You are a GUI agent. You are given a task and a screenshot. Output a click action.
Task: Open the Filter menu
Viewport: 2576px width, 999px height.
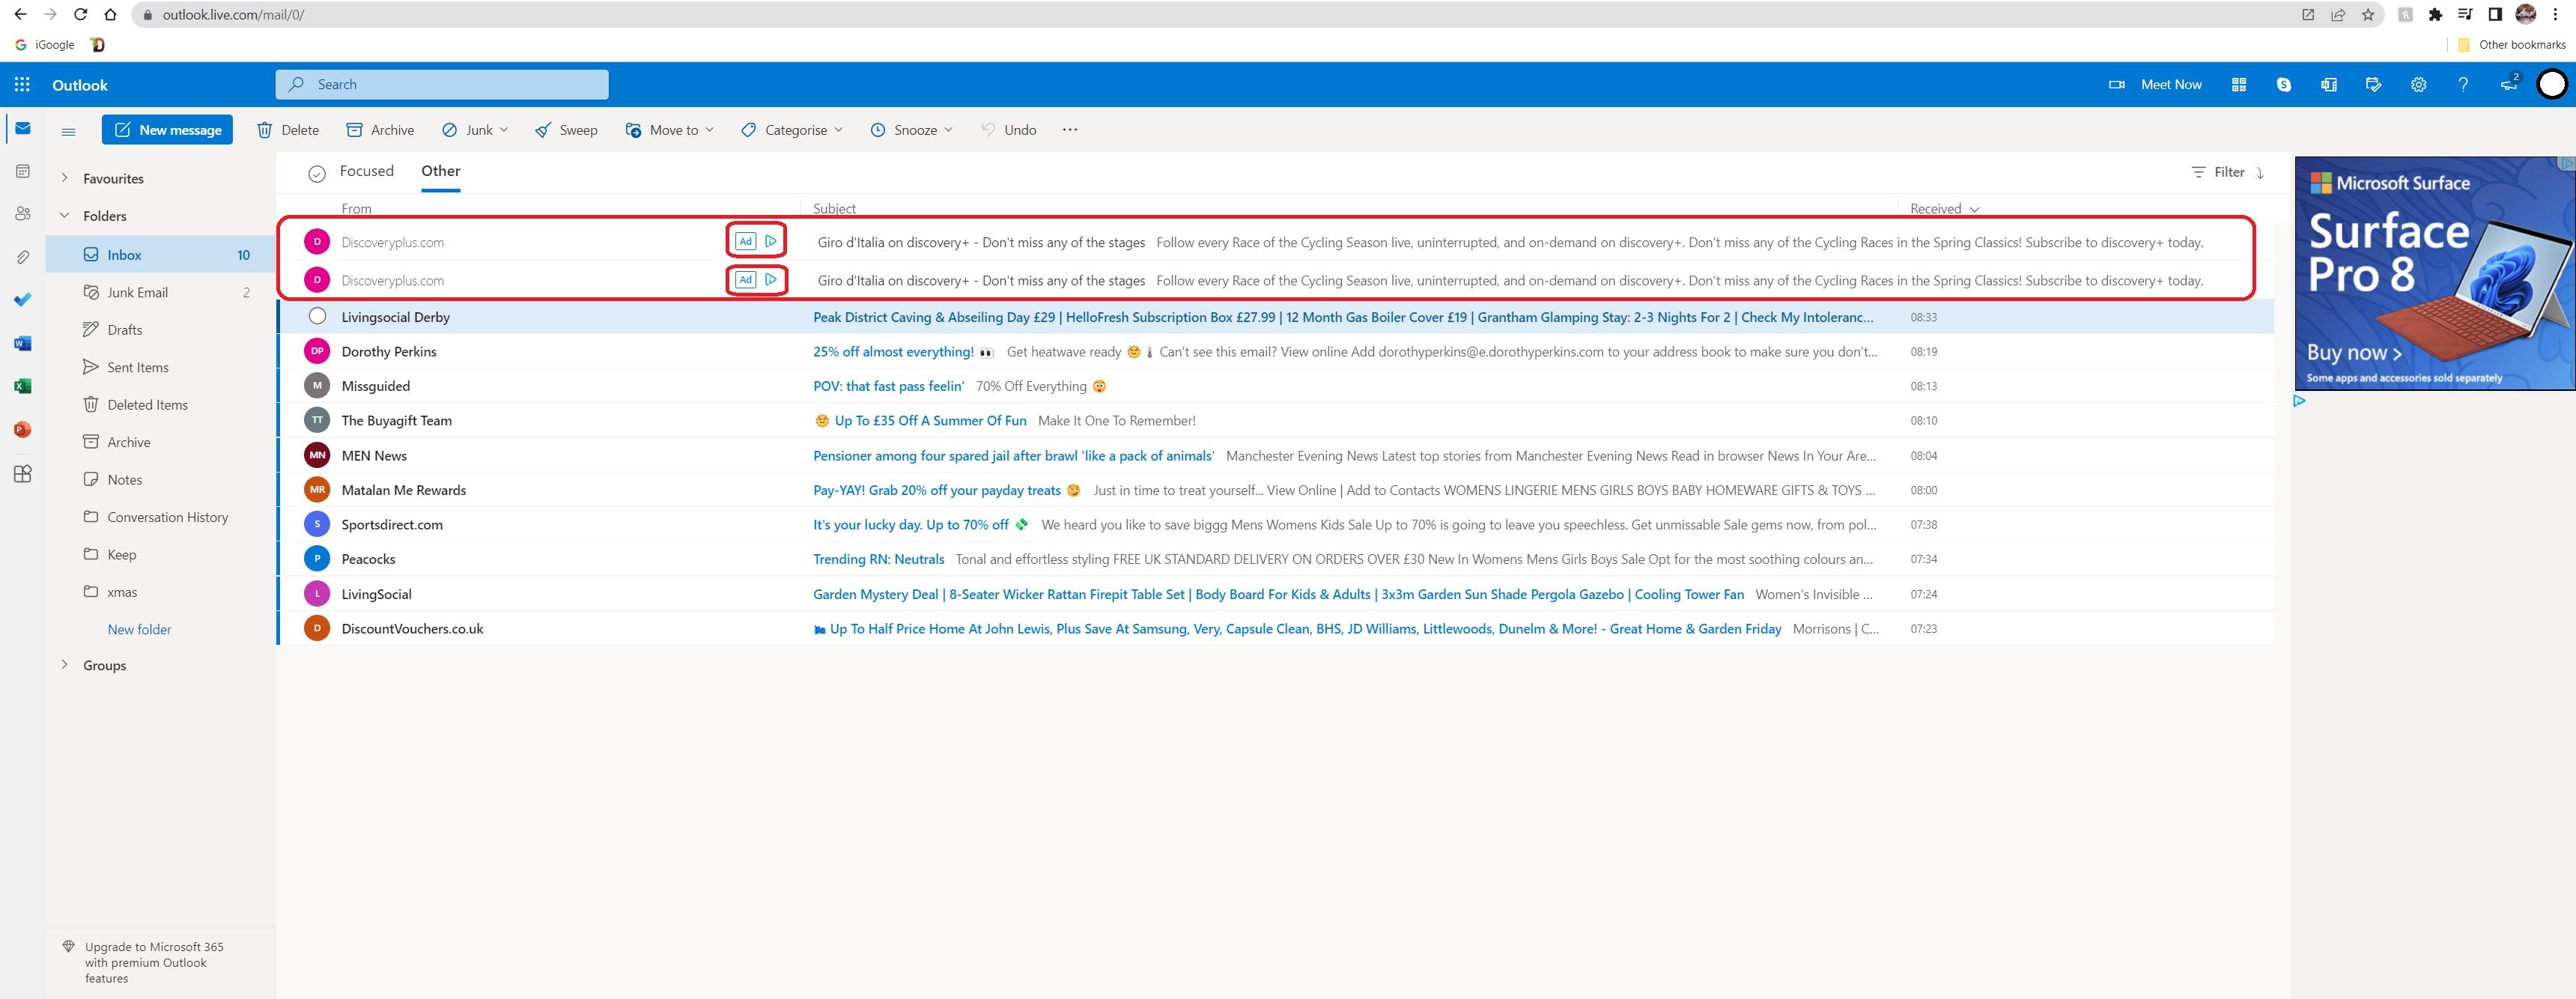[2218, 172]
